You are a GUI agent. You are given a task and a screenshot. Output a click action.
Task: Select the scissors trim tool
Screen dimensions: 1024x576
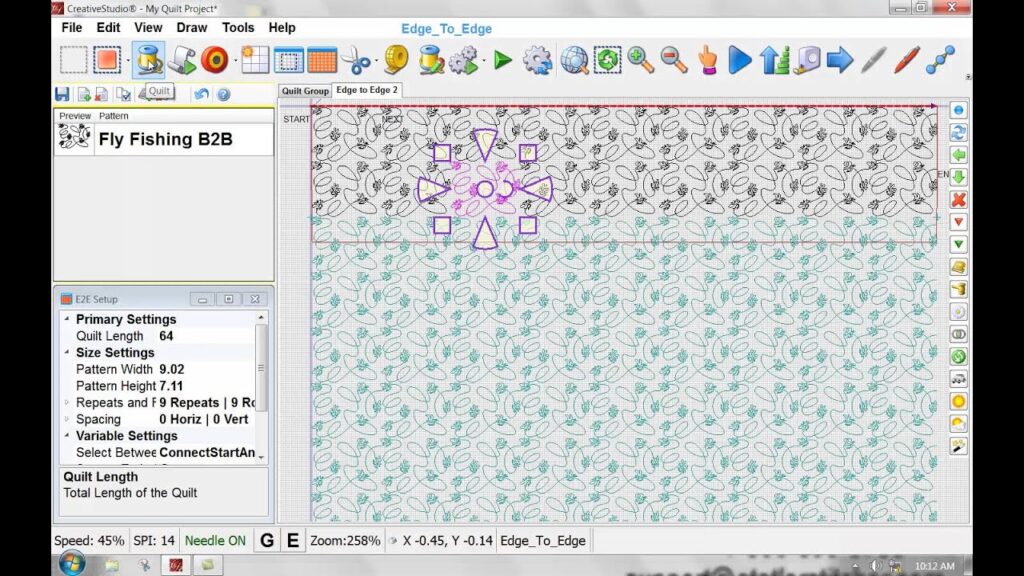(x=352, y=59)
